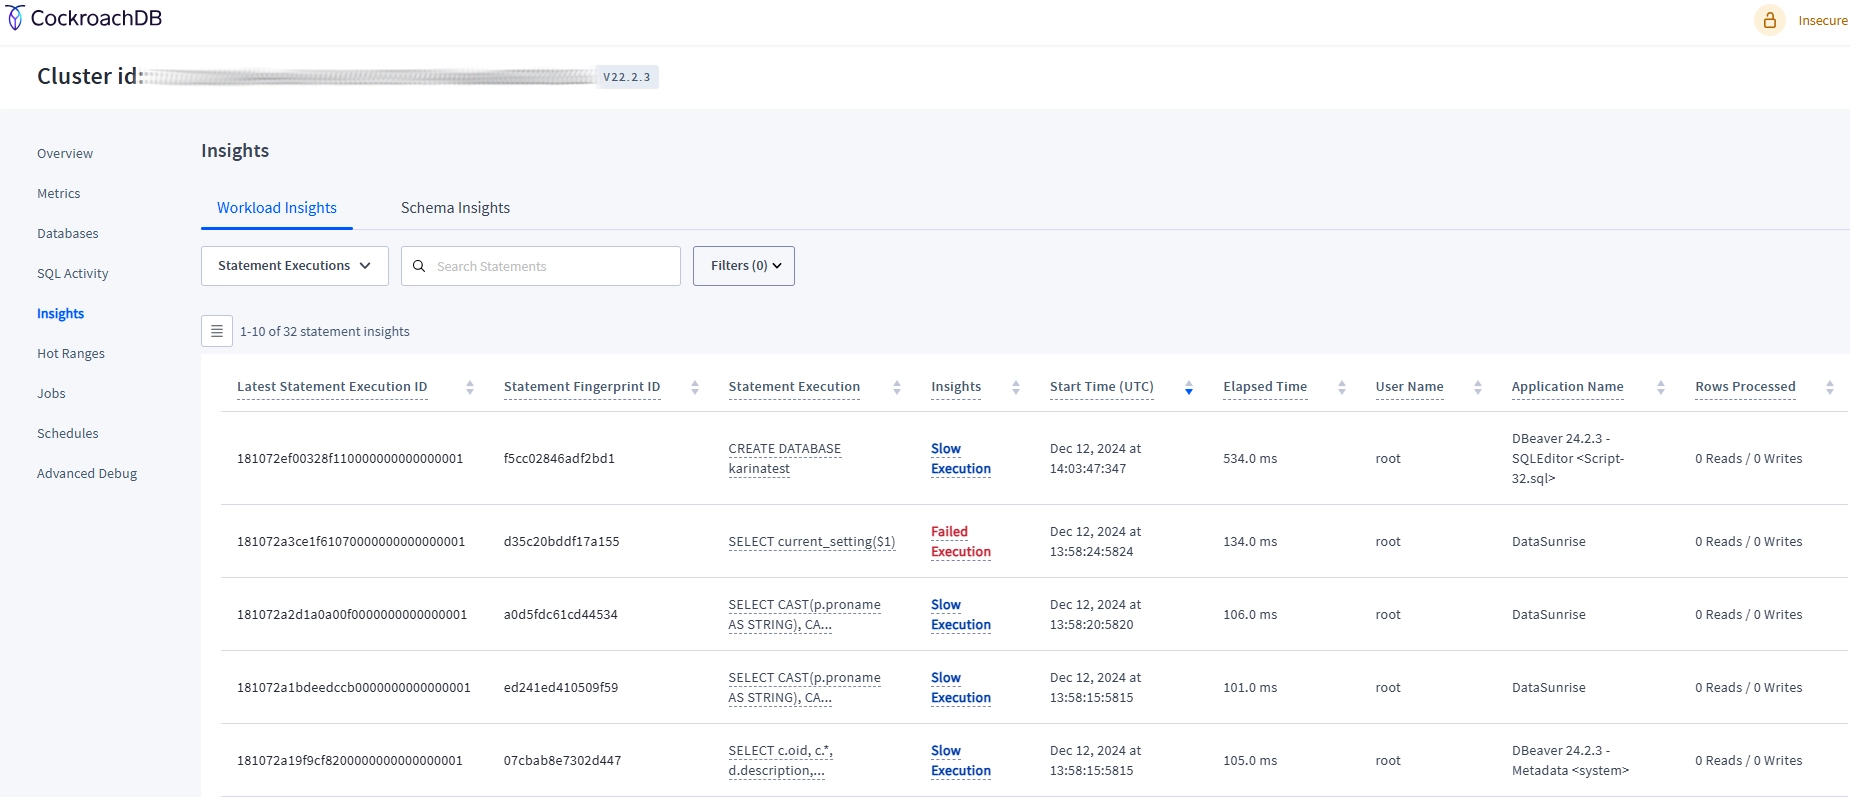
Task: Click fingerprint ID f5cc02846adf2bd1
Action: pos(559,458)
